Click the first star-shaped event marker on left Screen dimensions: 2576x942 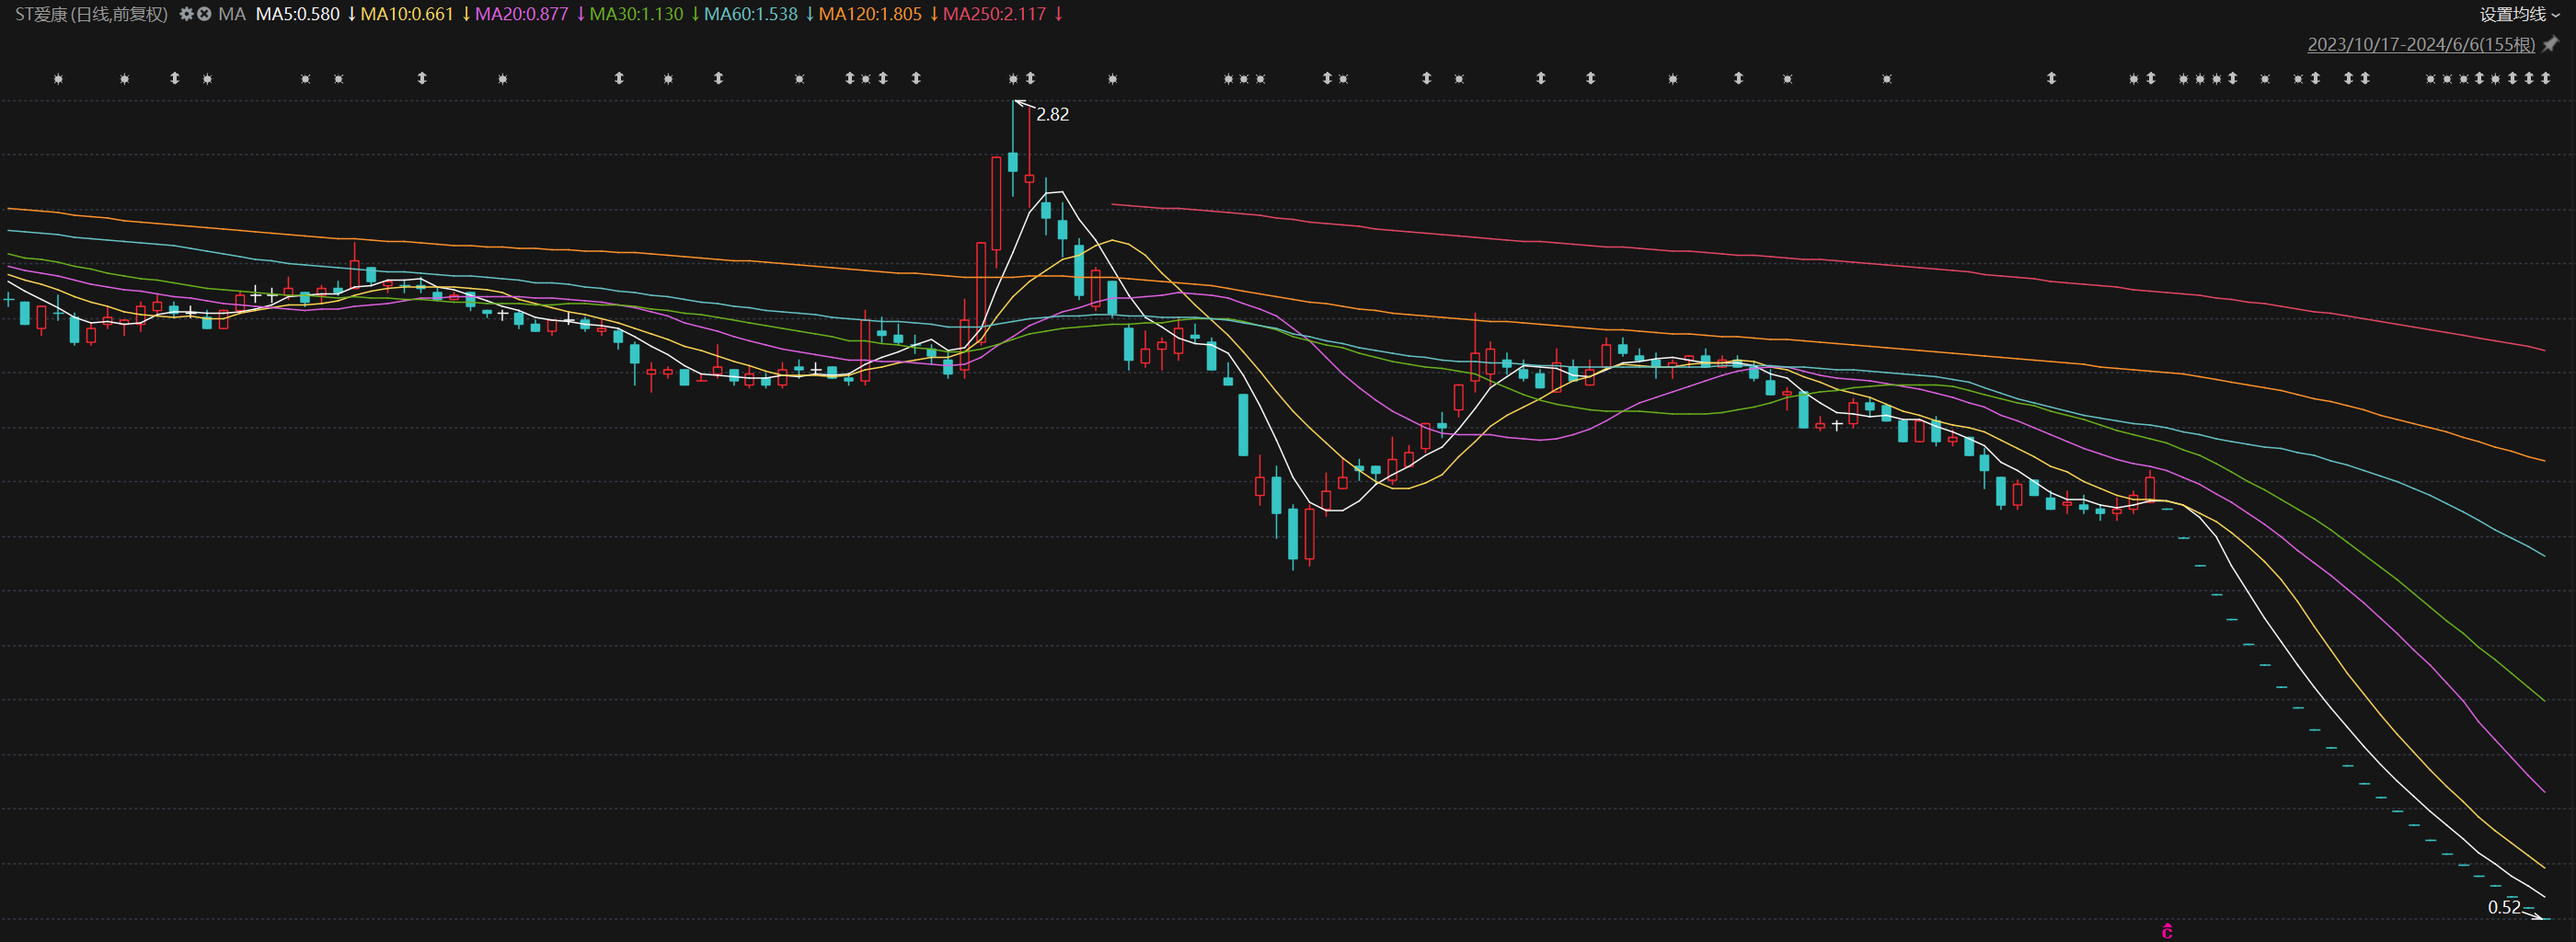coord(58,79)
